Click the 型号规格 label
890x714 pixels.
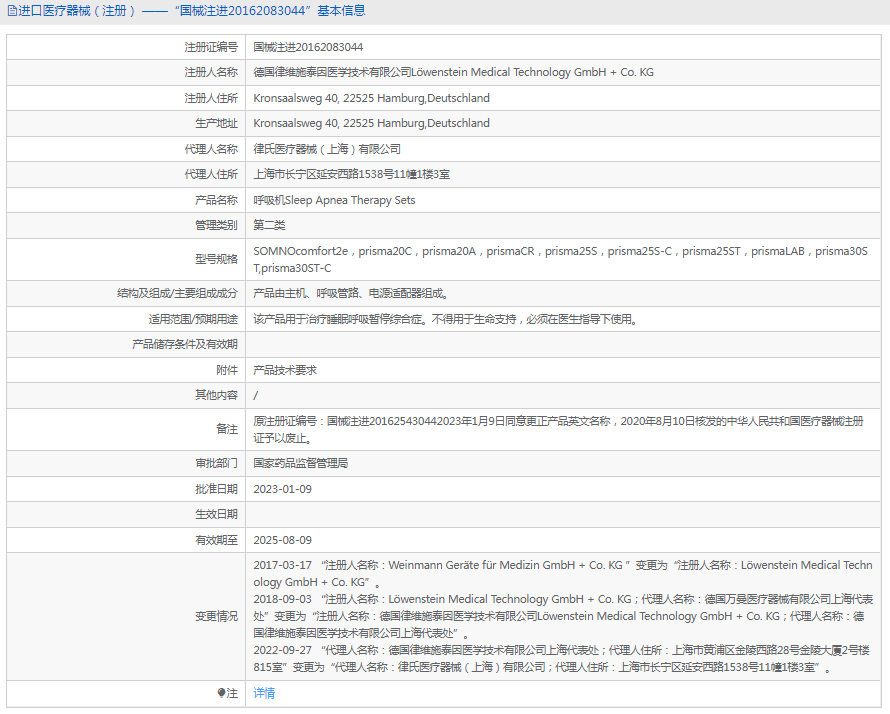coord(217,259)
